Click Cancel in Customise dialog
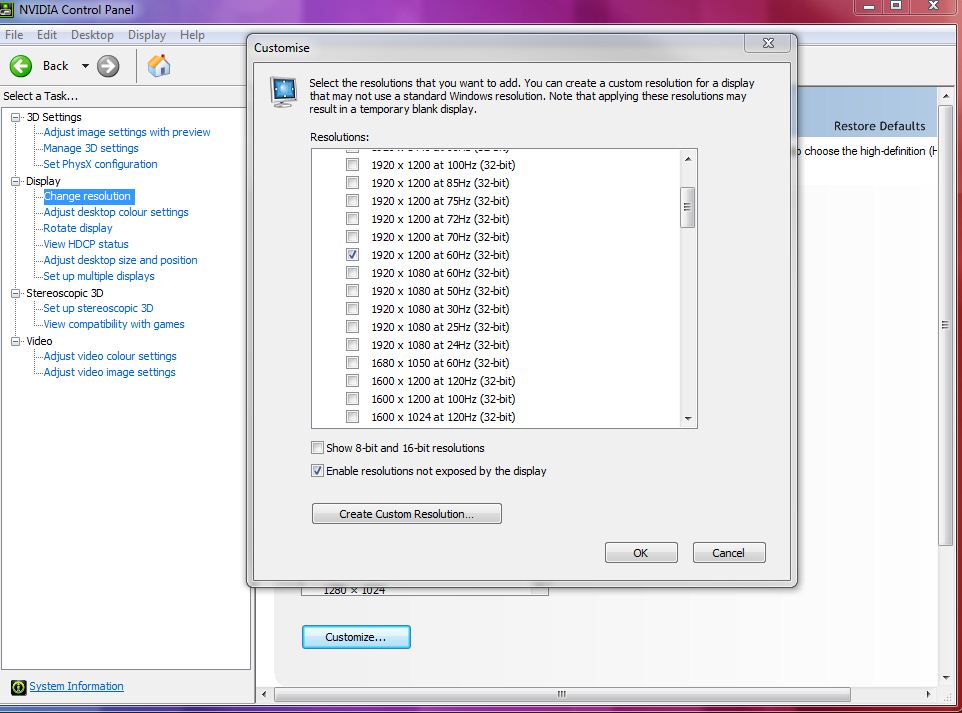Screen dimensions: 962x713 click(x=729, y=553)
